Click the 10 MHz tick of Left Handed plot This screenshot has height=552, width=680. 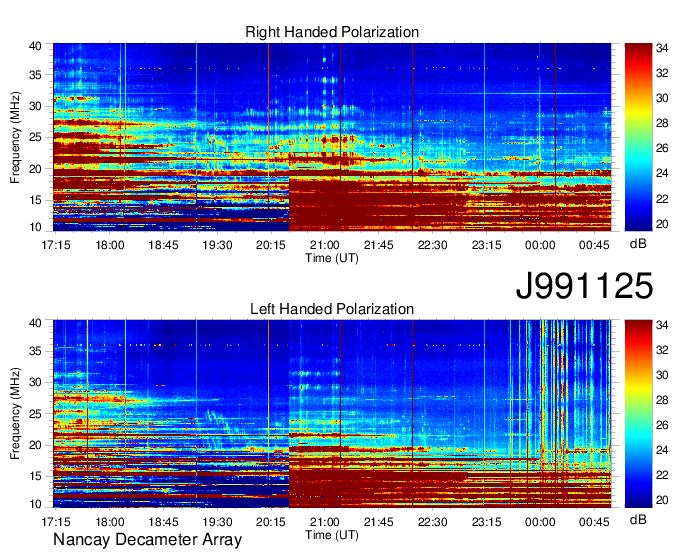pyautogui.click(x=36, y=504)
